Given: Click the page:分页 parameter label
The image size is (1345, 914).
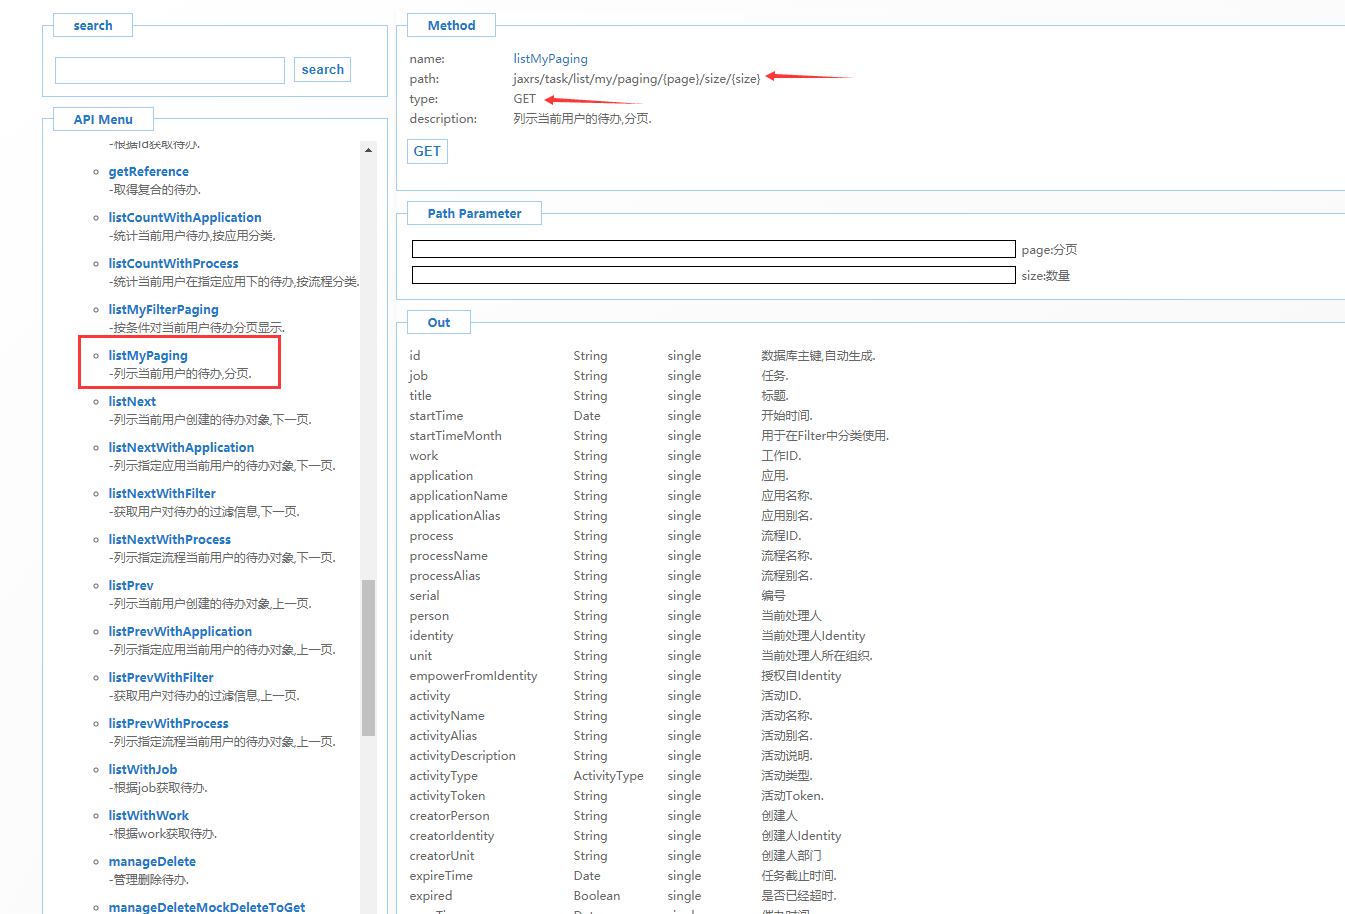Looking at the screenshot, I should point(1049,250).
